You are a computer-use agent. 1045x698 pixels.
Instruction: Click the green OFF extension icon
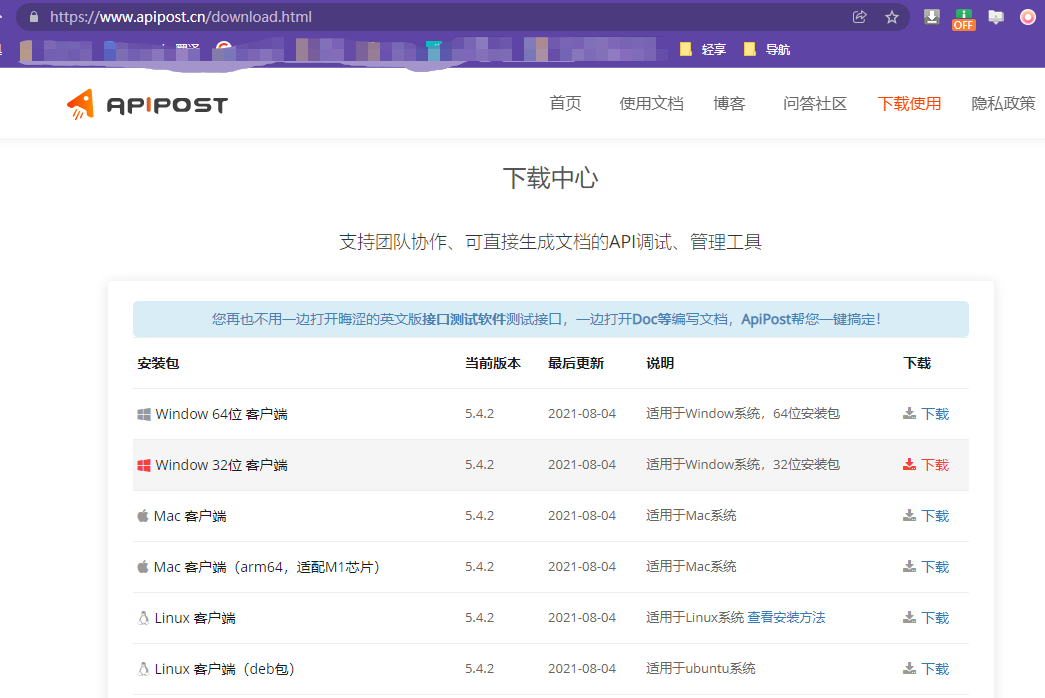point(964,19)
